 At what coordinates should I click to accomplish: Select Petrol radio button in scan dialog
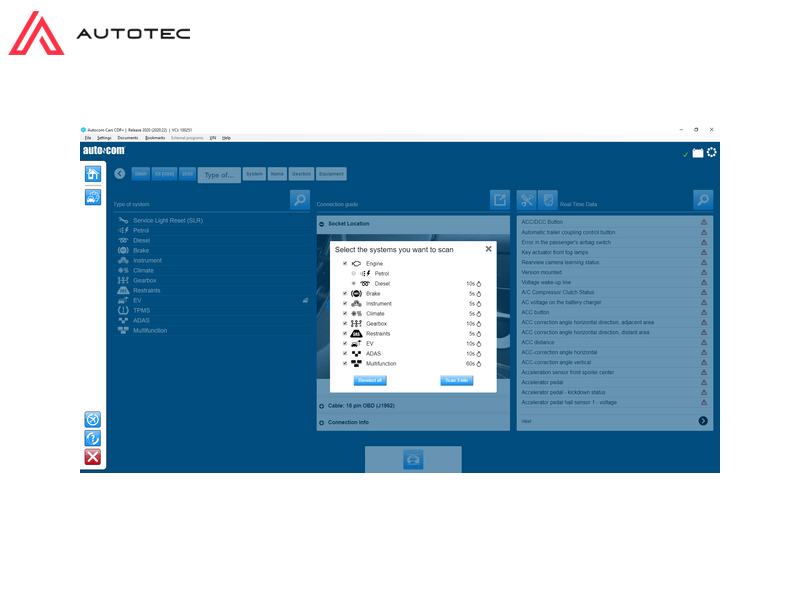pyautogui.click(x=354, y=273)
